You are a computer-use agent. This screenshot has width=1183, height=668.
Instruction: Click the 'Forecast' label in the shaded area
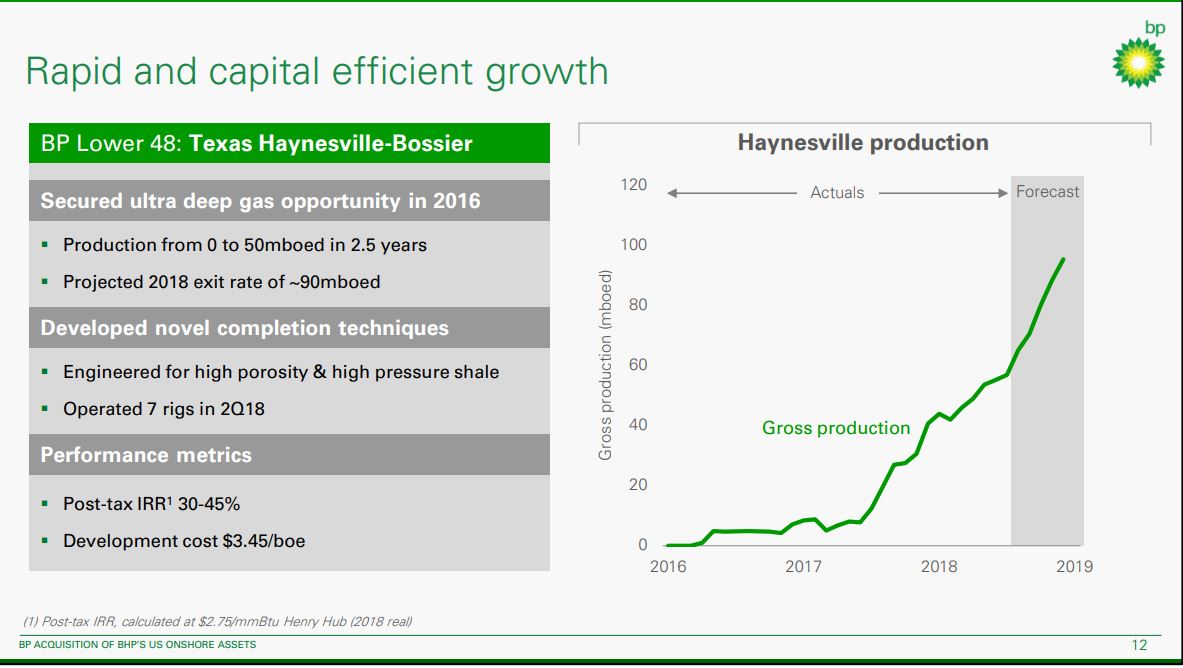click(x=1047, y=192)
